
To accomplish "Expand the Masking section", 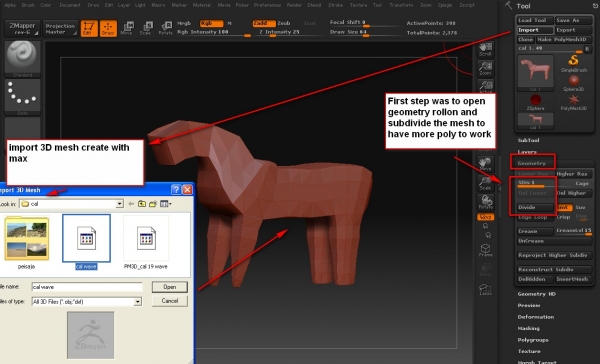I will click(x=528, y=328).
